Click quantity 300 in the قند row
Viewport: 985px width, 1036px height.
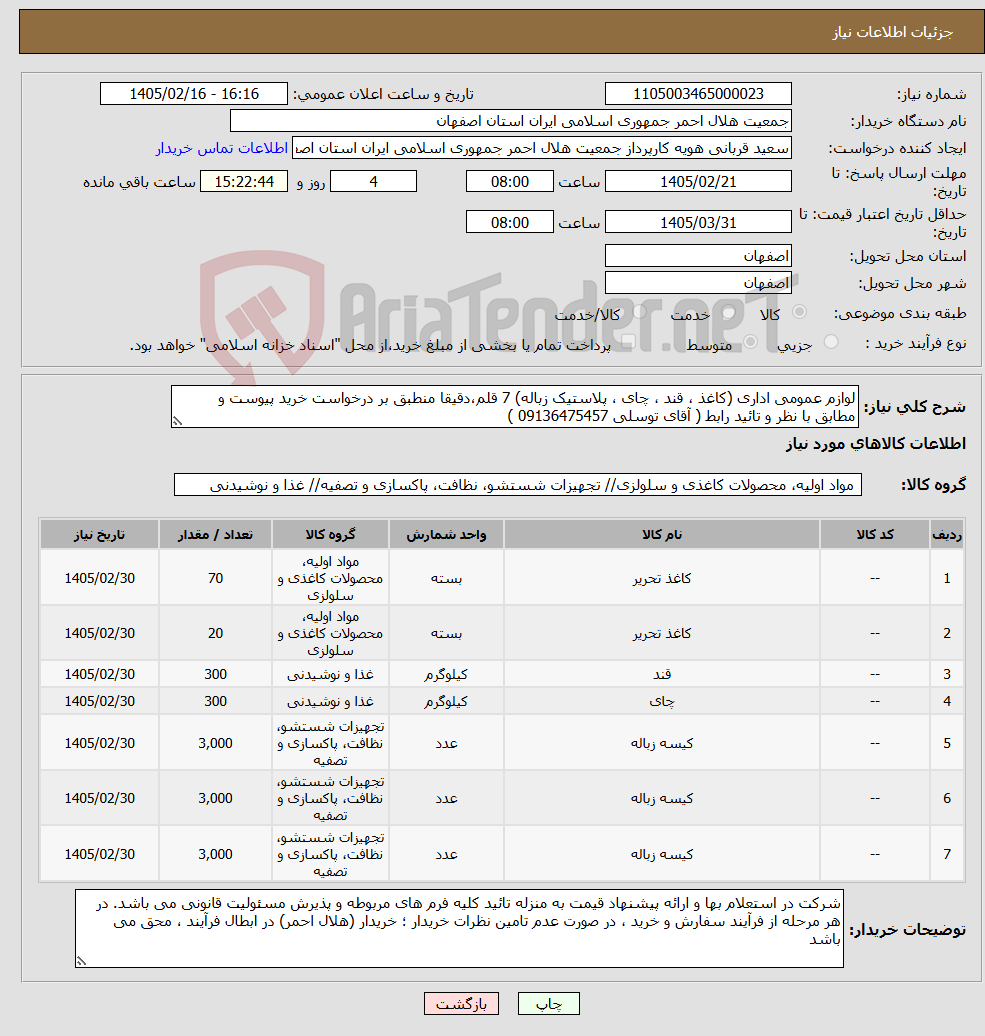click(215, 674)
